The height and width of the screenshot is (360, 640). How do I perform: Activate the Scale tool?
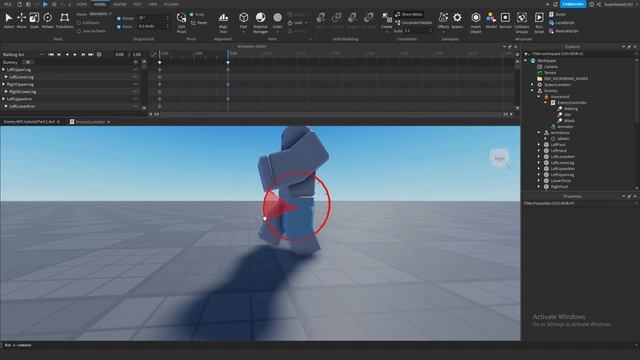[x=34, y=20]
